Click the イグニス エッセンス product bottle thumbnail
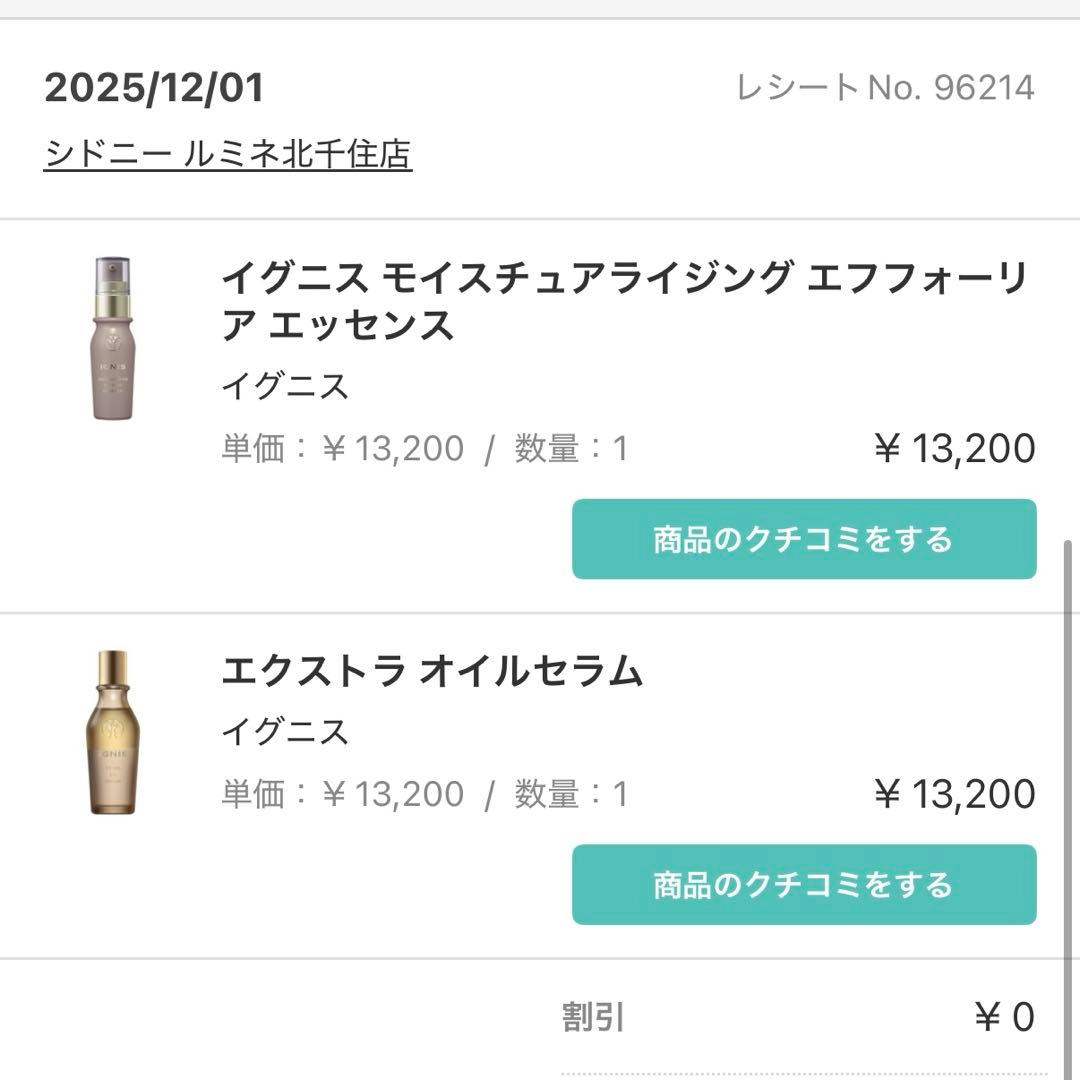Viewport: 1080px width, 1080px height. point(113,340)
